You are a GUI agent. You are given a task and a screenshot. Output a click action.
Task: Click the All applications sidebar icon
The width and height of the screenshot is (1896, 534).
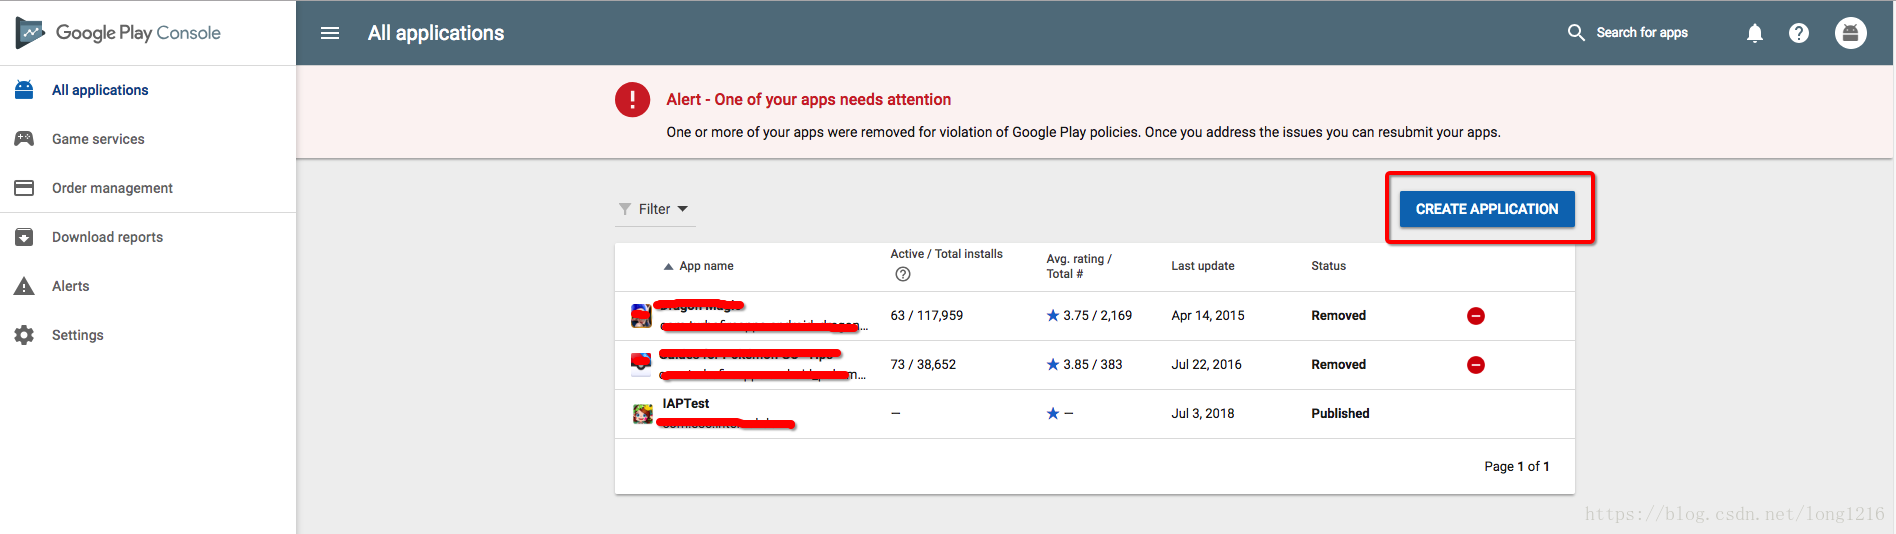24,90
